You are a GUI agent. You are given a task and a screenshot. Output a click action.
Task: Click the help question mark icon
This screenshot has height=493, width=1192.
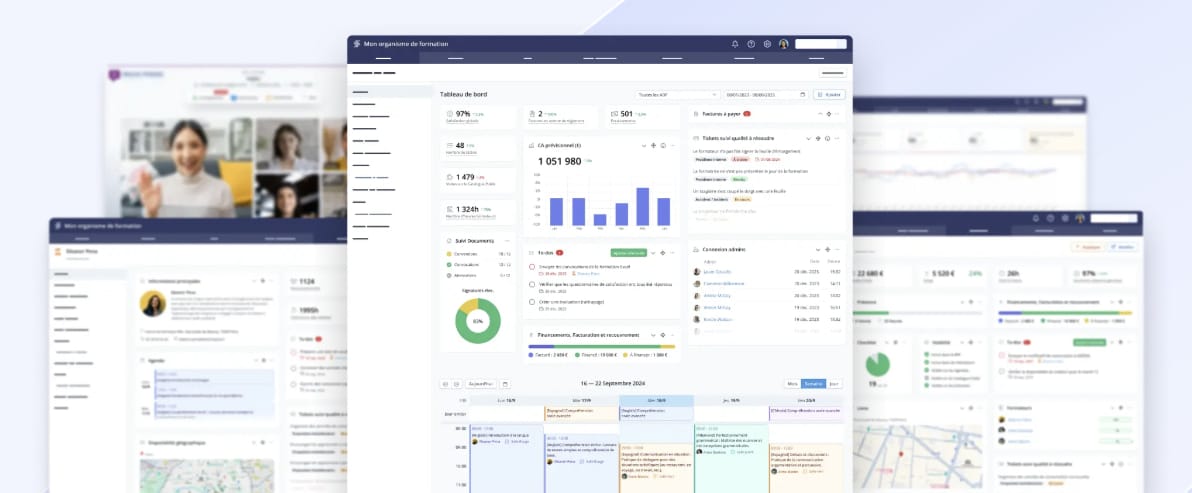click(751, 44)
